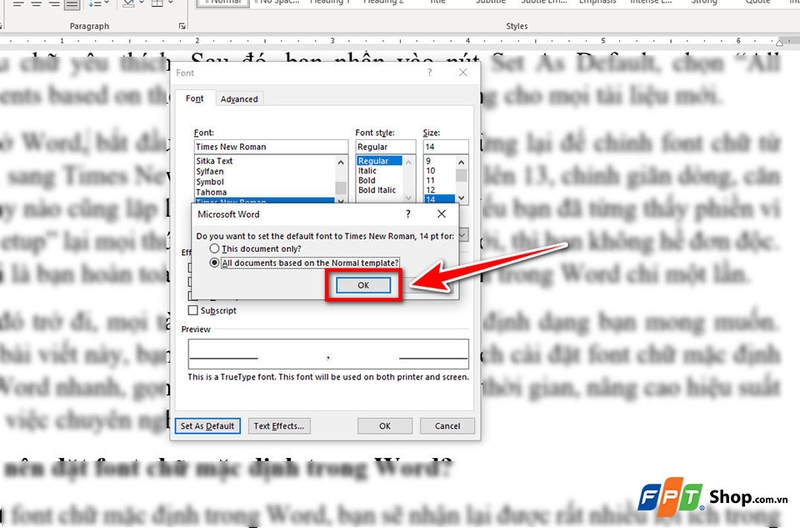Switch to the Advanced tab
The height and width of the screenshot is (528, 800).
(x=239, y=99)
